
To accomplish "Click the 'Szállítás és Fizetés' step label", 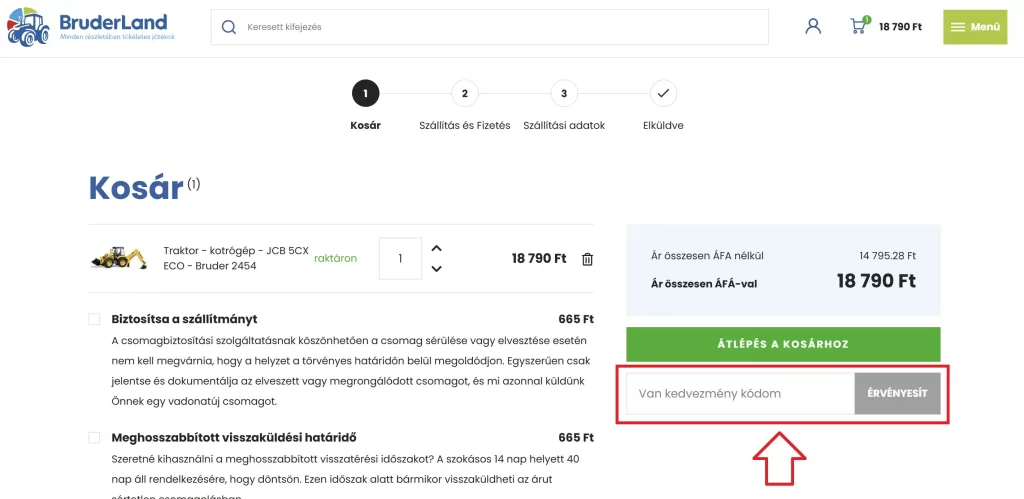I will (465, 125).
